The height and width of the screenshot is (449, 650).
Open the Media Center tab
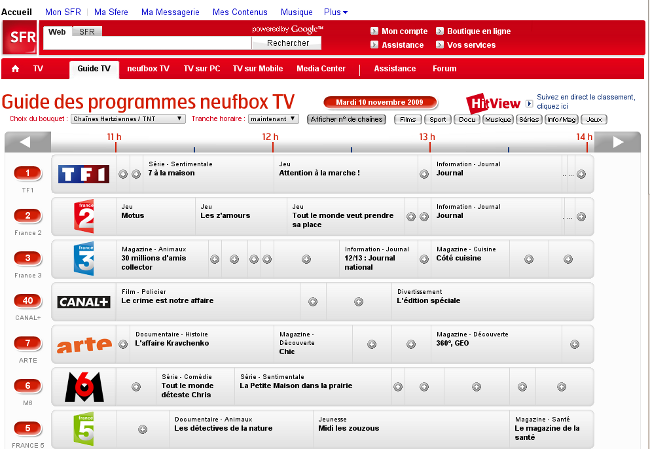pyautogui.click(x=321, y=69)
